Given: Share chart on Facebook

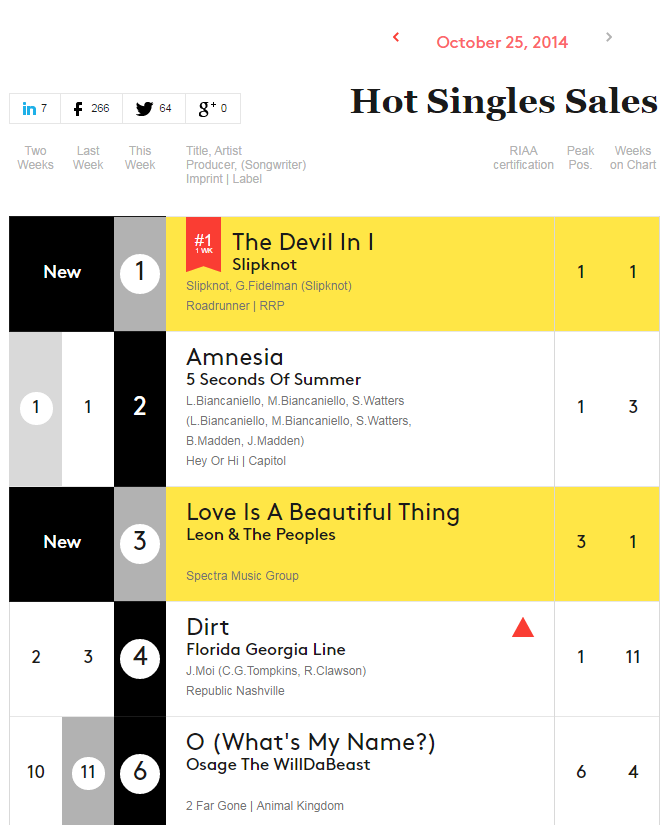Looking at the screenshot, I should [x=92, y=108].
